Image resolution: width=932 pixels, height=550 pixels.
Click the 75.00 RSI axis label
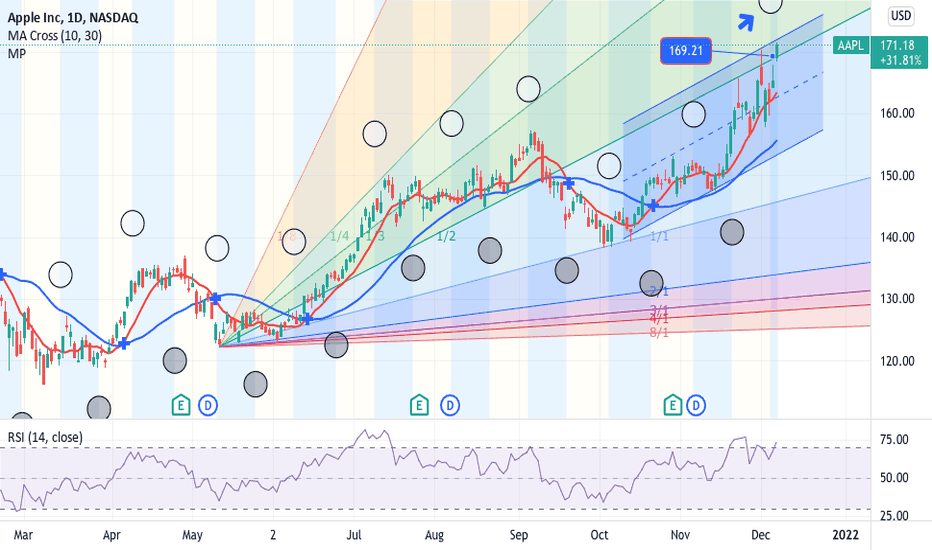point(894,439)
